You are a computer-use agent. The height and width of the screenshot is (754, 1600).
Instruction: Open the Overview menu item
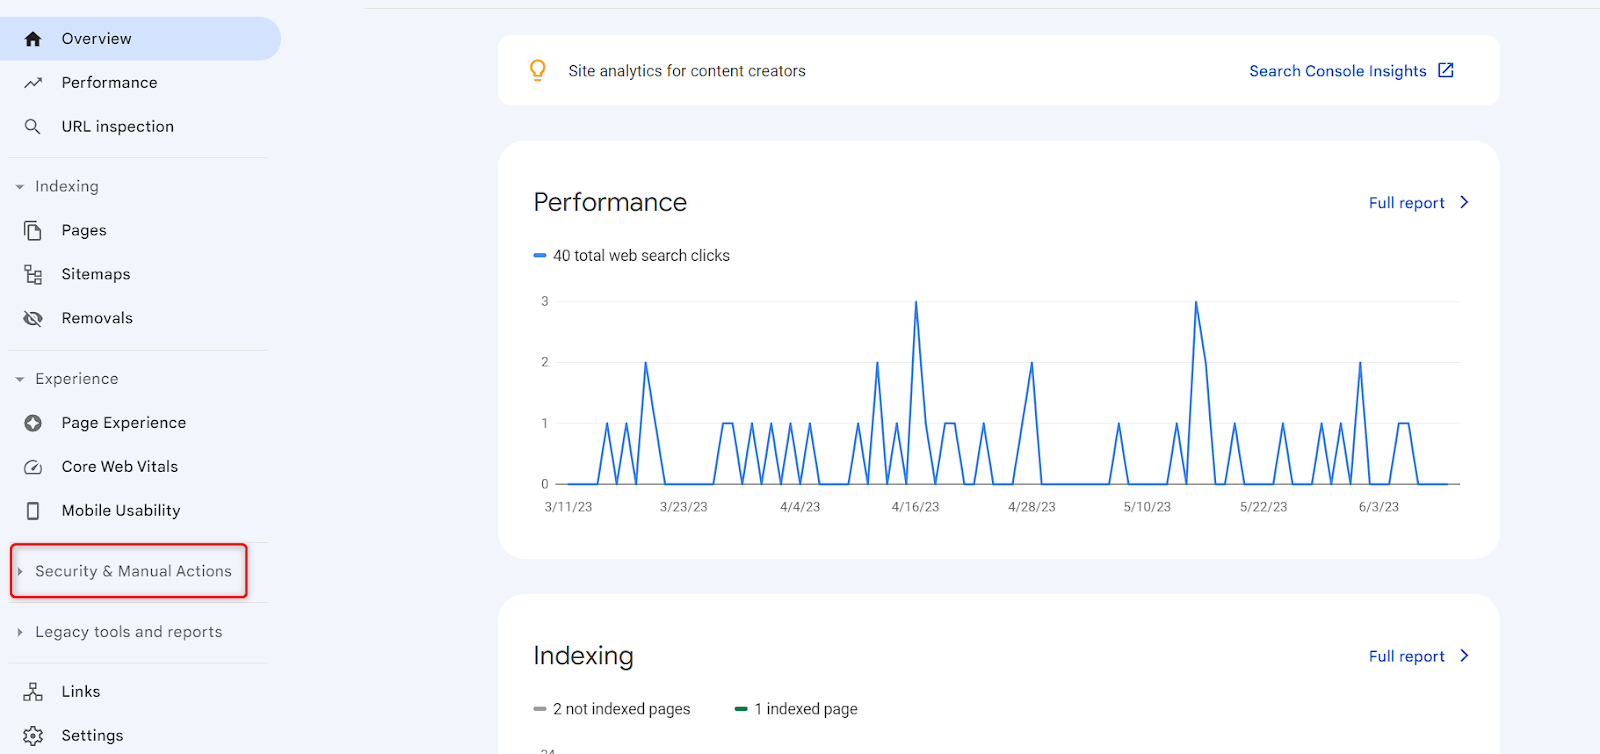coord(140,39)
